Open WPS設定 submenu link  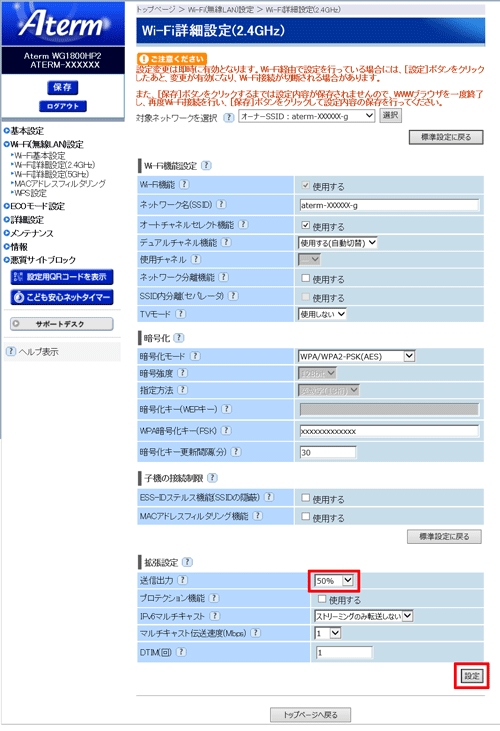point(30,193)
